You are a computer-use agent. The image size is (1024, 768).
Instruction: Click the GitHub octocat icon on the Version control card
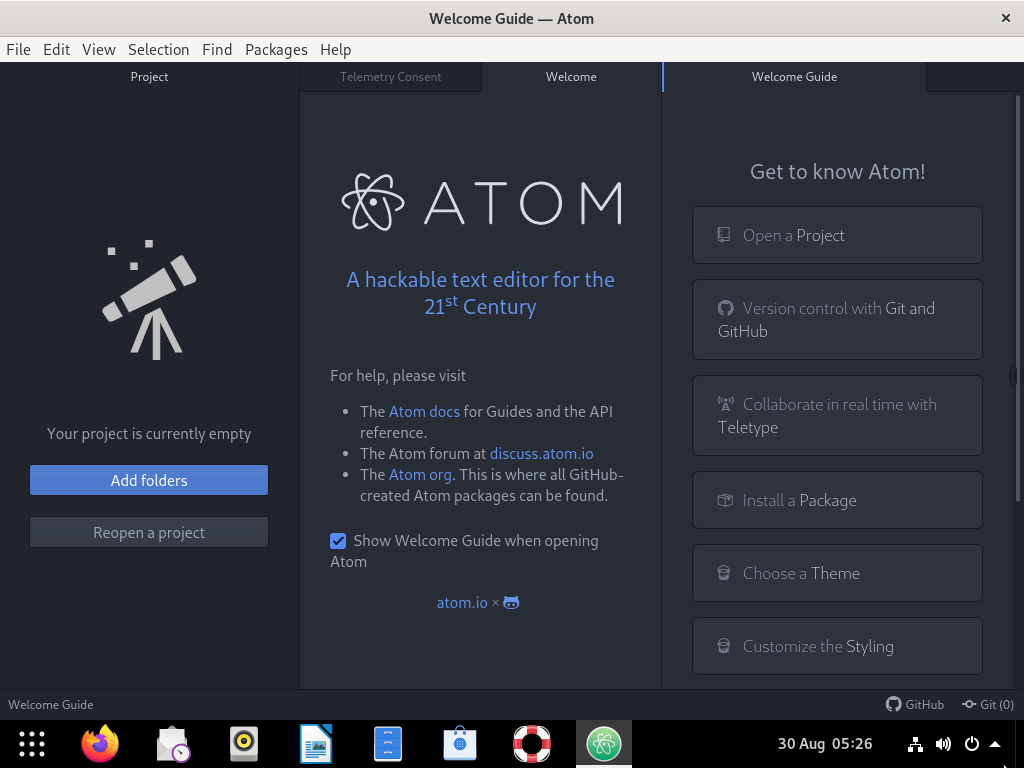726,308
